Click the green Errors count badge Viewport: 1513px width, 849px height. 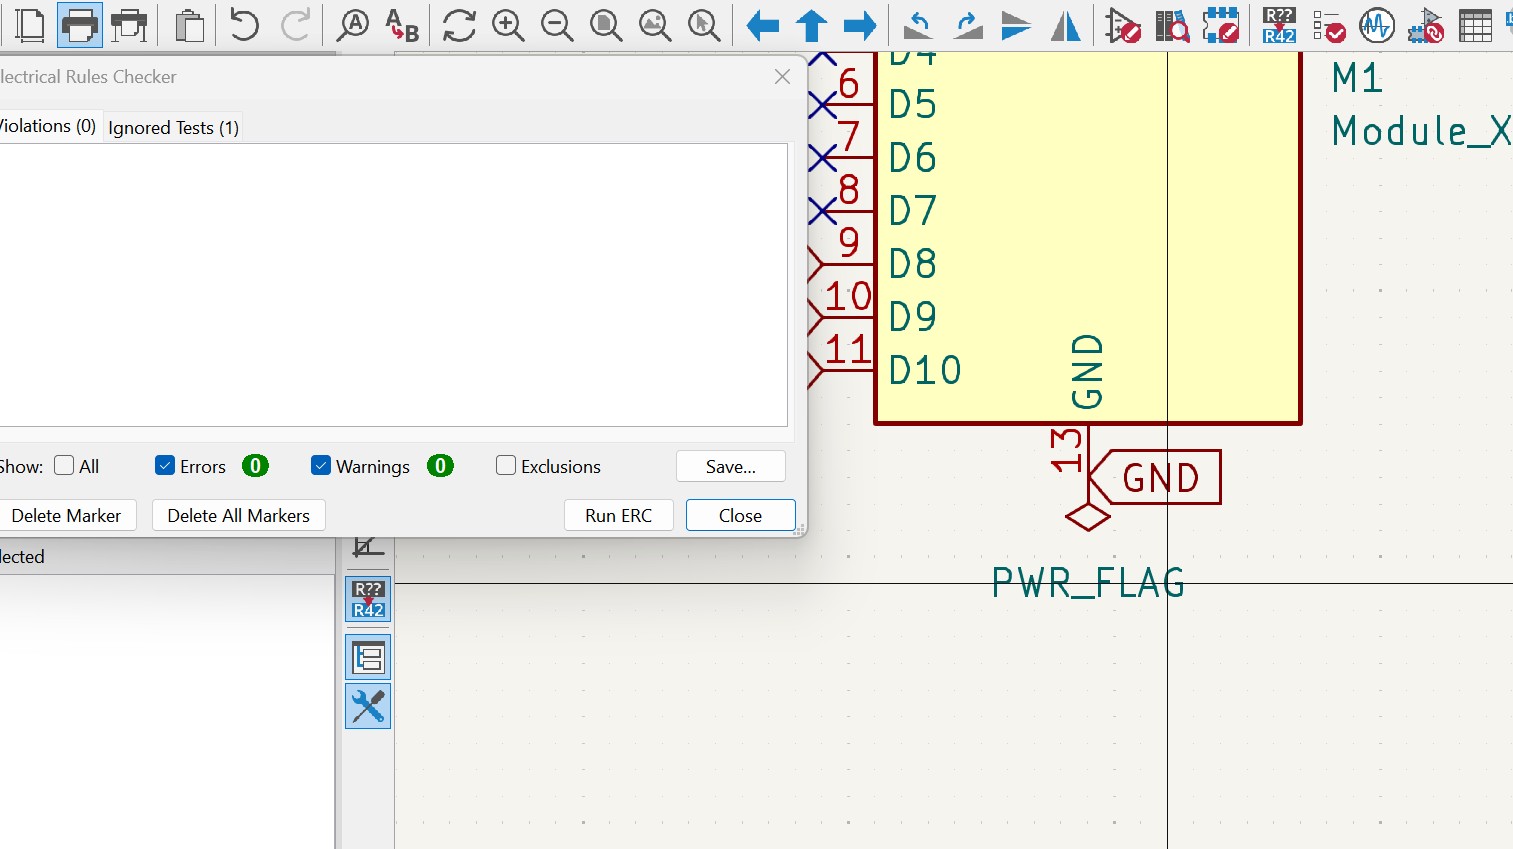click(x=255, y=465)
